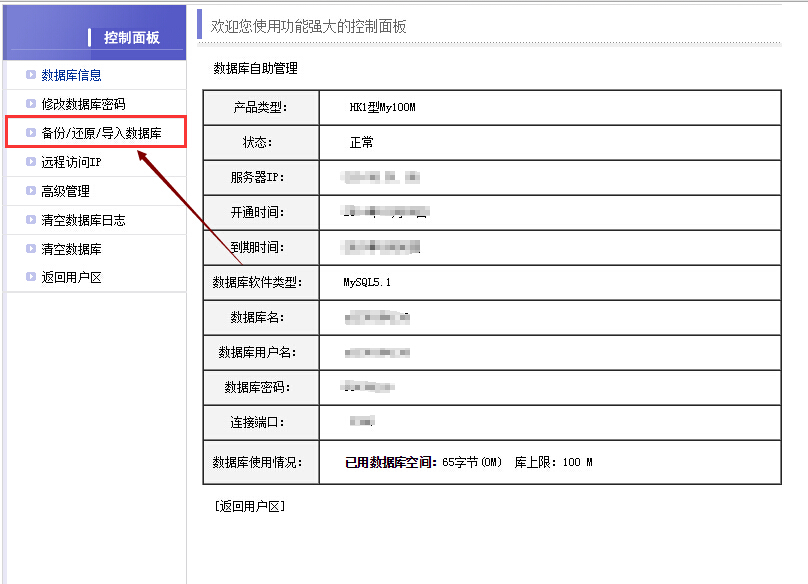Open 修改数据库密码 in the sidebar
Image resolution: width=808 pixels, height=584 pixels.
pos(83,104)
